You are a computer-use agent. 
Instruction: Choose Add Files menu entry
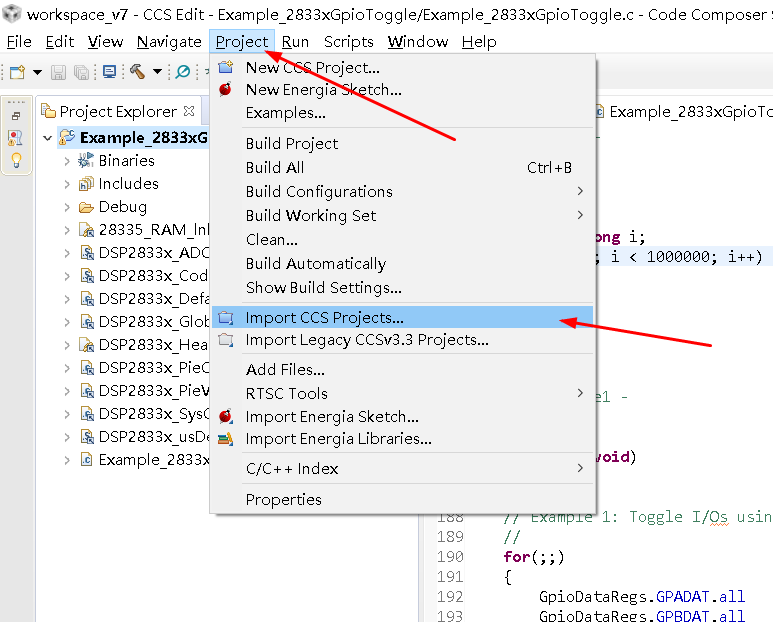tap(402, 370)
